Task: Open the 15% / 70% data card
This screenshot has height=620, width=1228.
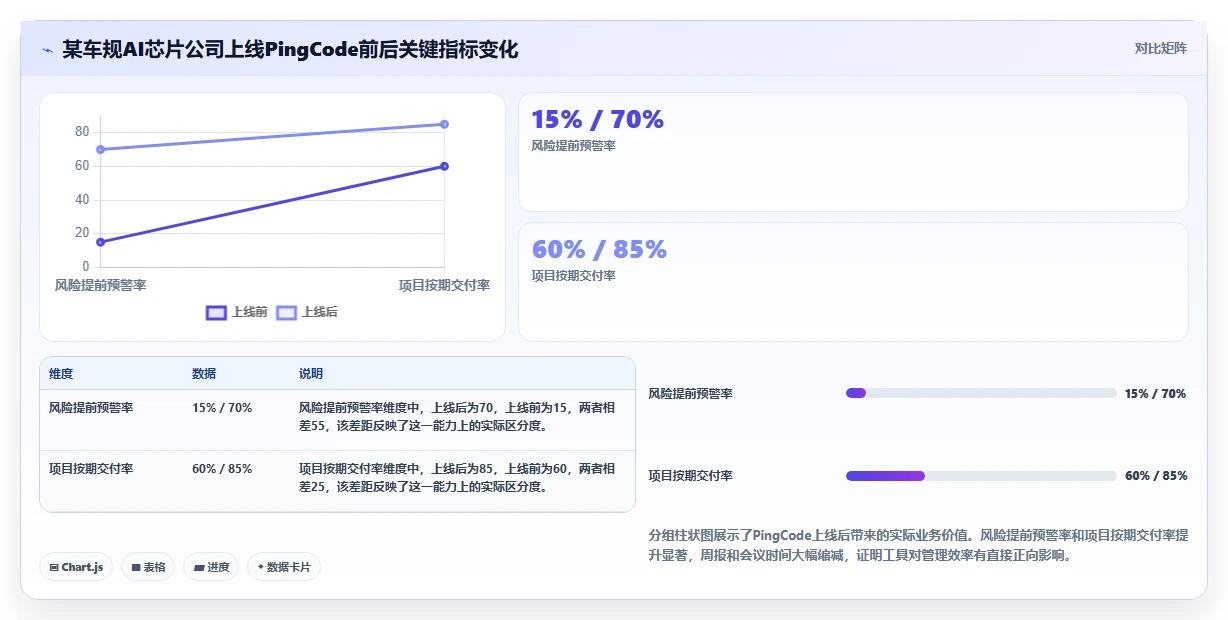Action: pyautogui.click(x=853, y=152)
